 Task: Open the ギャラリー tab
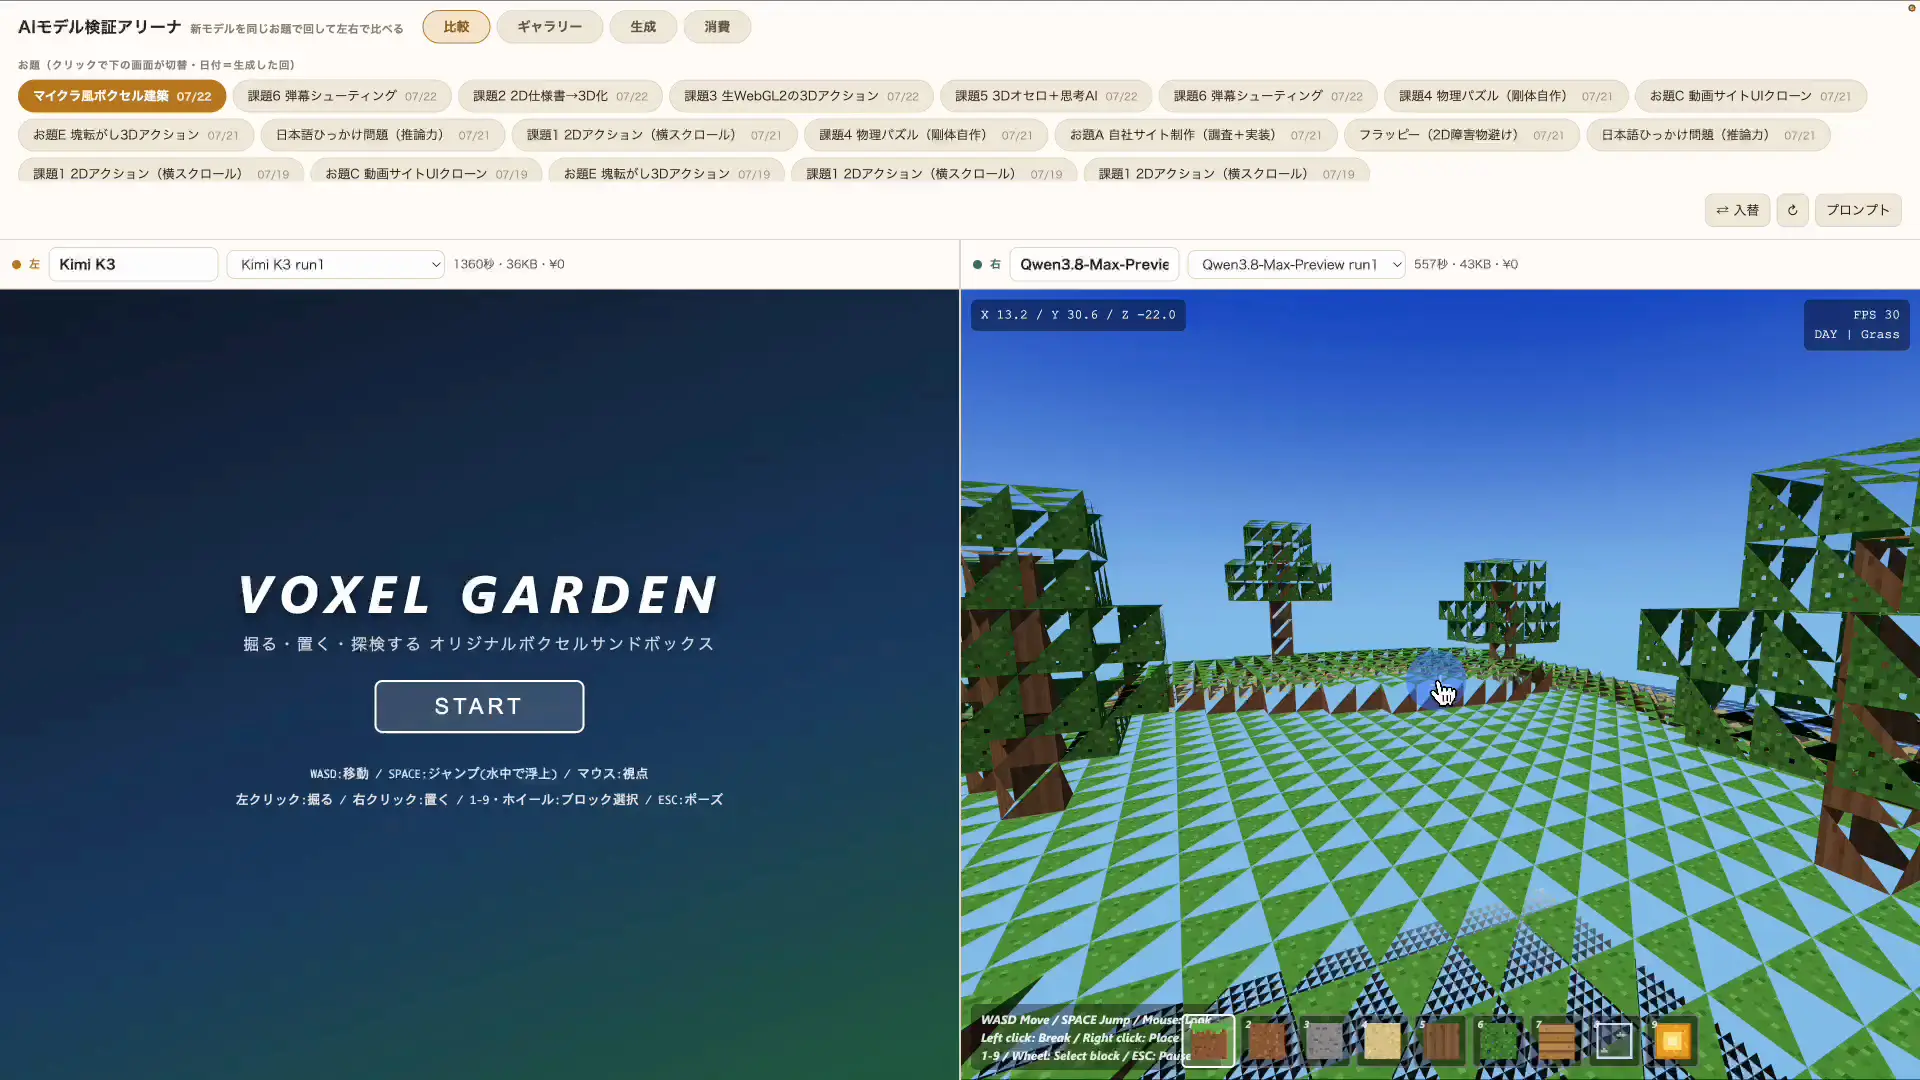tap(549, 27)
